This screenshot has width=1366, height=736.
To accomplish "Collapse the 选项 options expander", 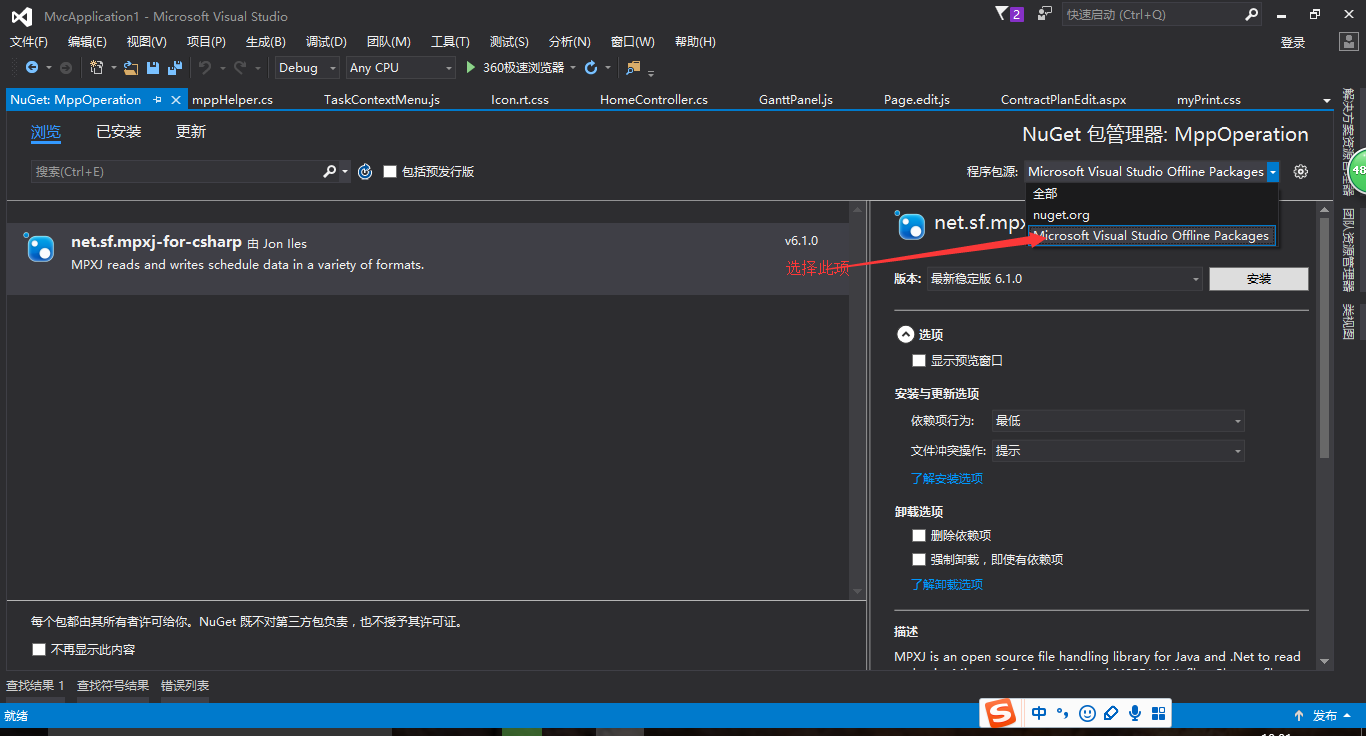I will click(905, 334).
